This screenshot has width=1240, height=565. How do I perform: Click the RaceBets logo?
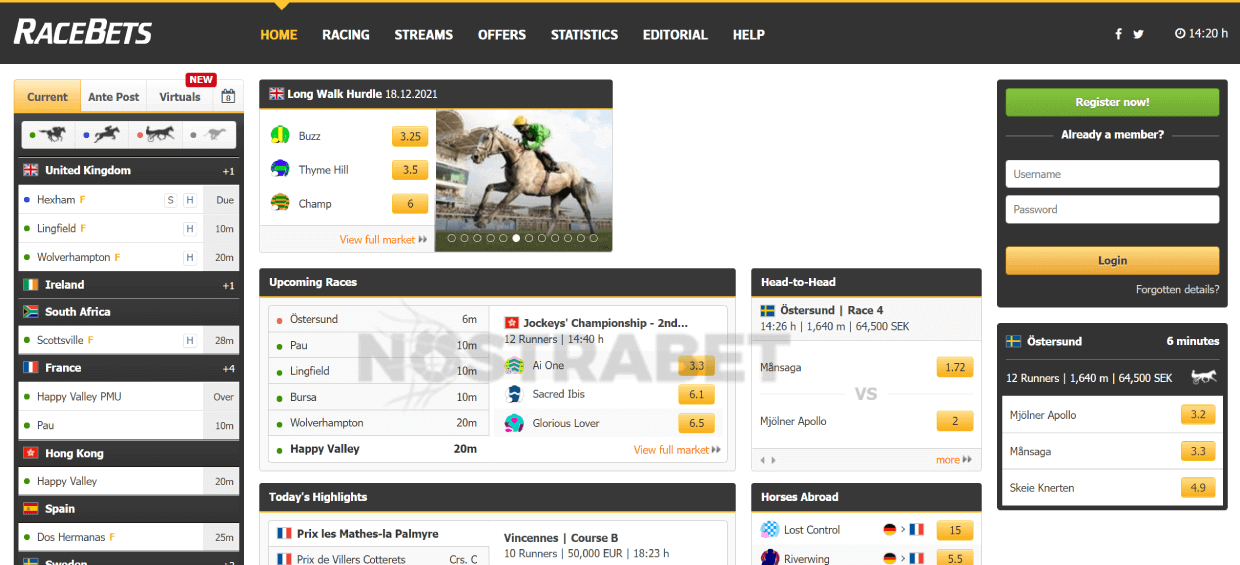[x=82, y=32]
